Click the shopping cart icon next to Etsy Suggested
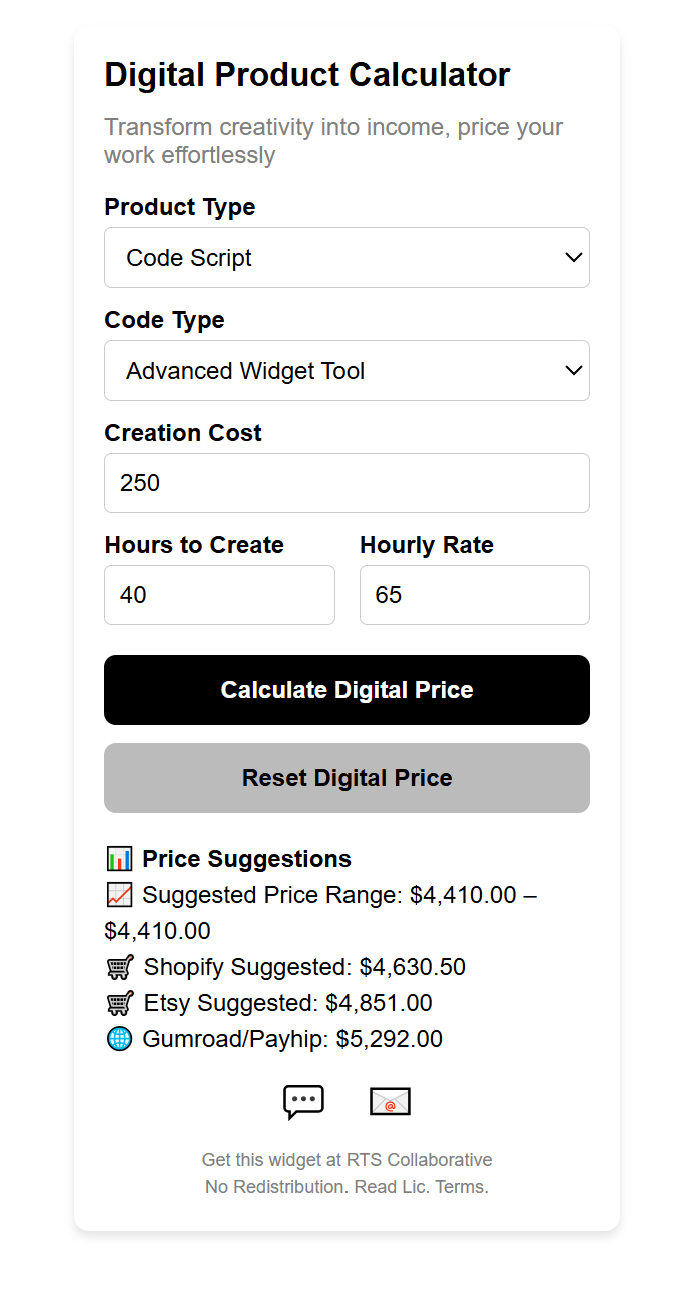 (x=120, y=1003)
